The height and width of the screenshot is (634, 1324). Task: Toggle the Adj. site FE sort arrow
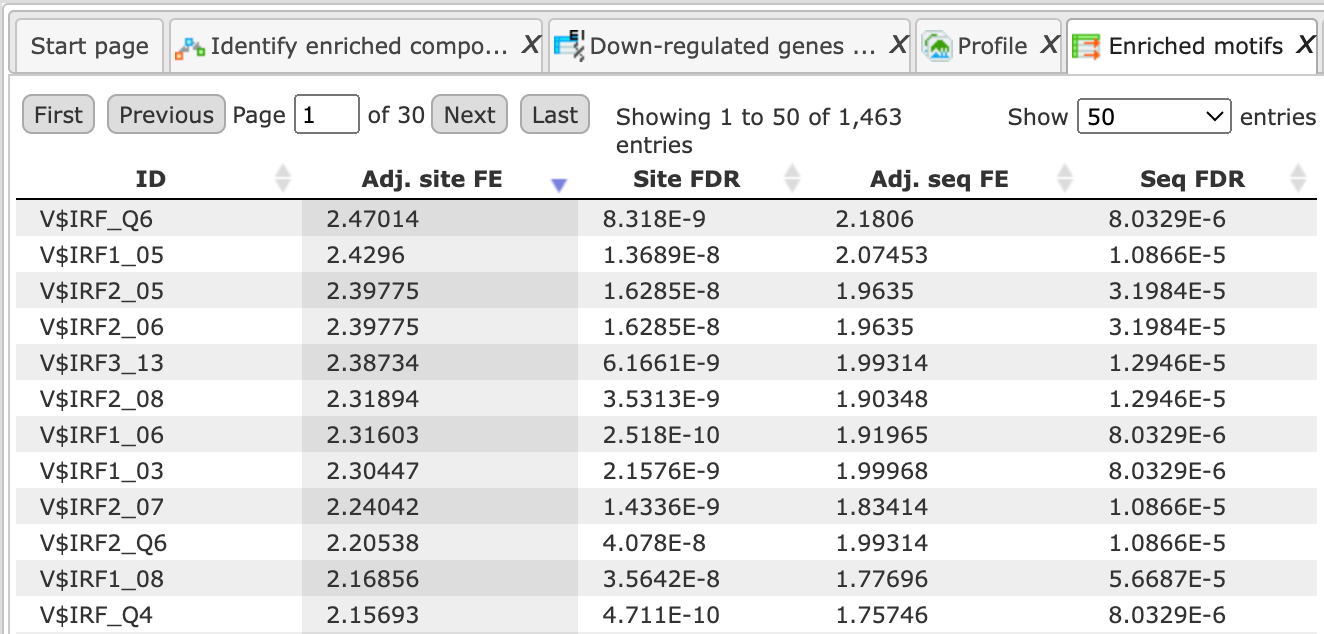click(559, 184)
